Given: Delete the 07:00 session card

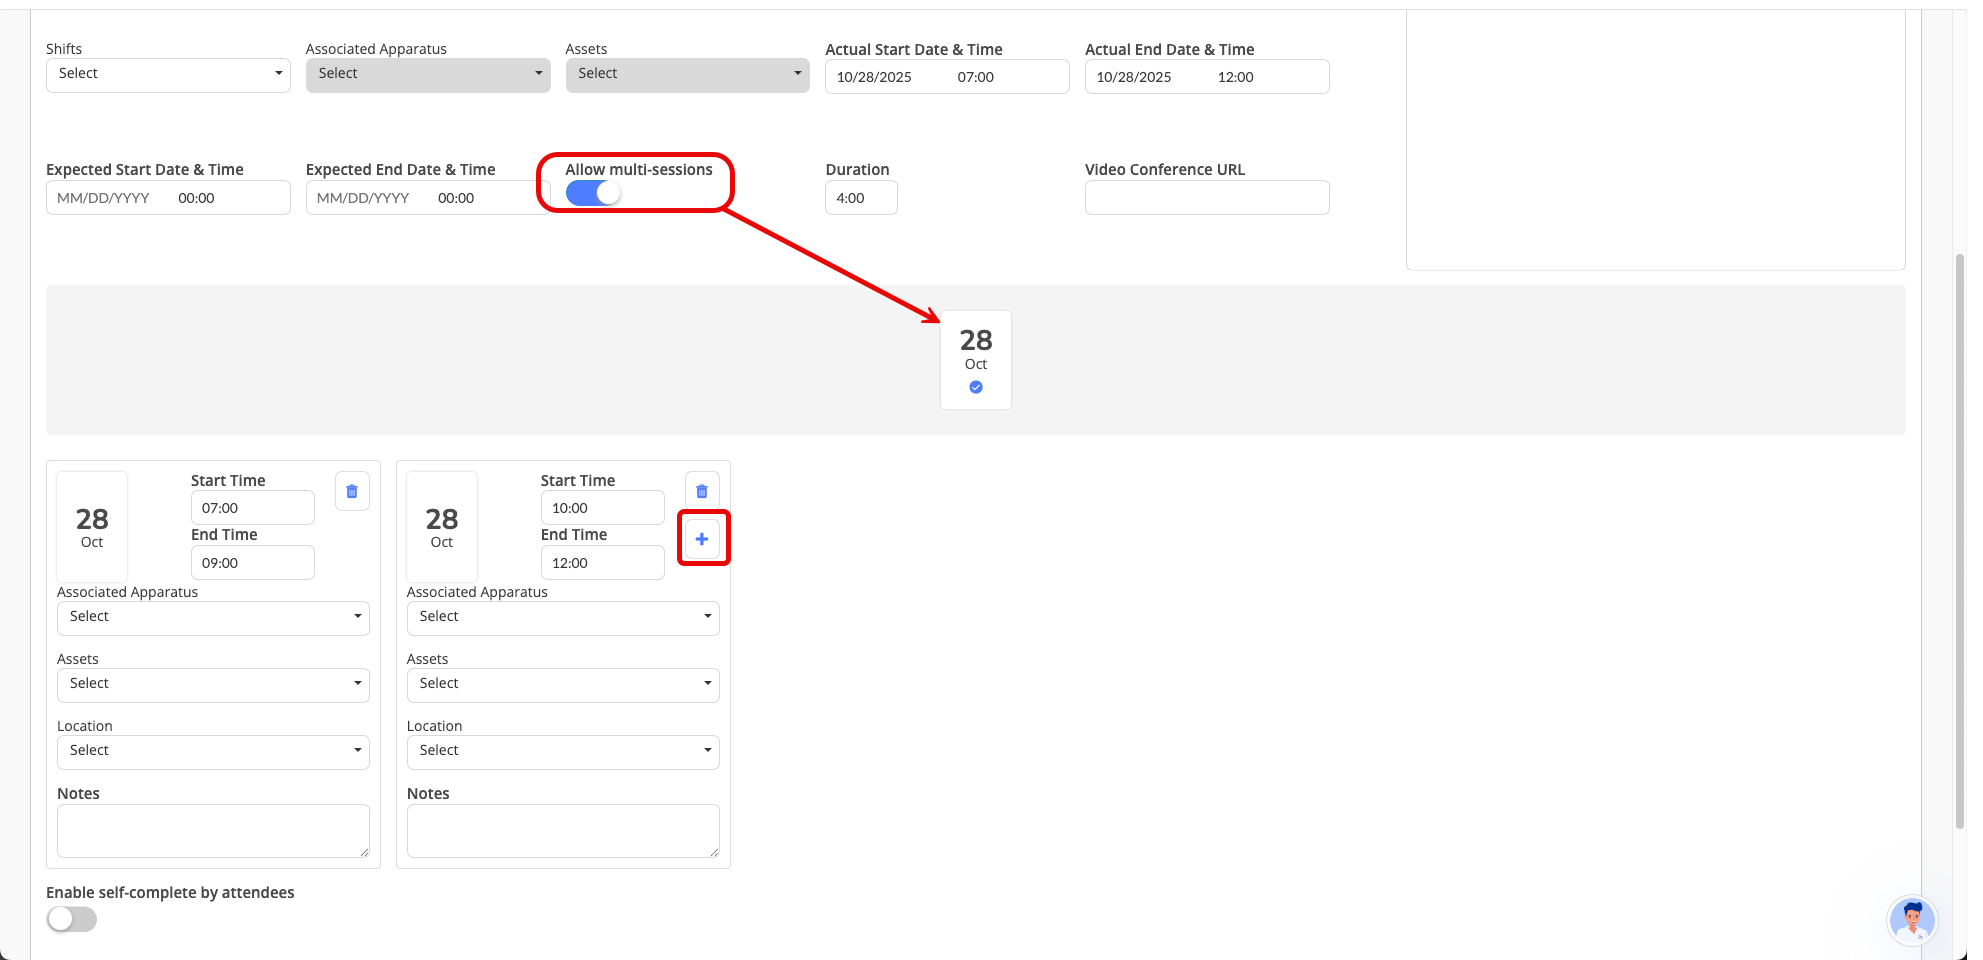Looking at the screenshot, I should [352, 491].
